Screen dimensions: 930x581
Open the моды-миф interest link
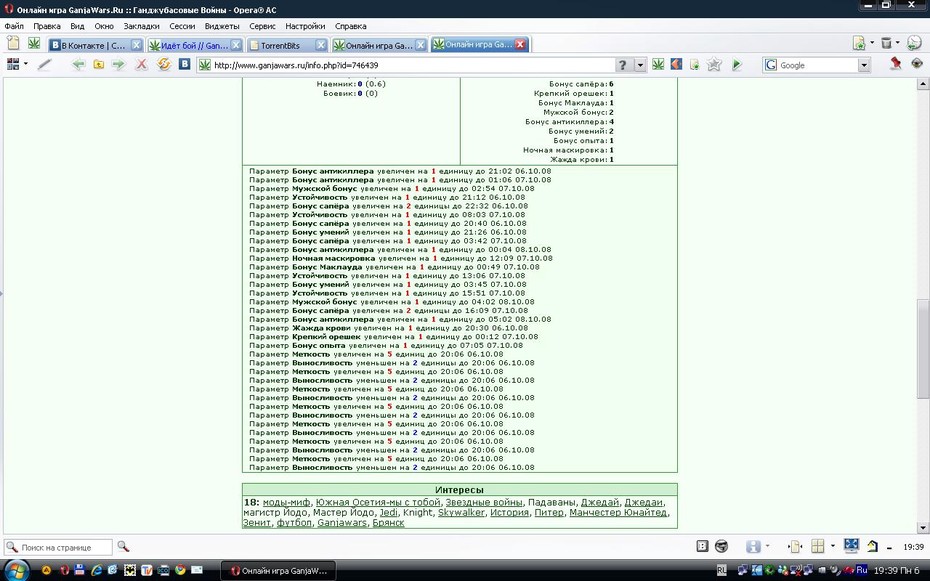[286, 502]
